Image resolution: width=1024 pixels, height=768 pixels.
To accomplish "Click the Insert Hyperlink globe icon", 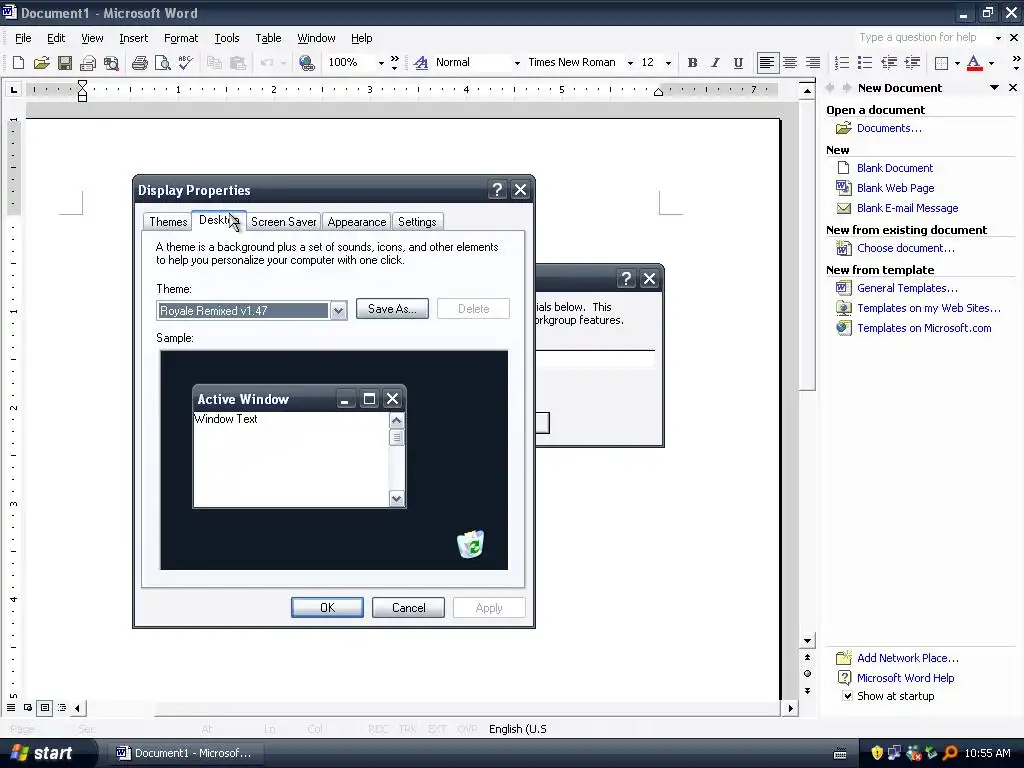I will tap(306, 63).
